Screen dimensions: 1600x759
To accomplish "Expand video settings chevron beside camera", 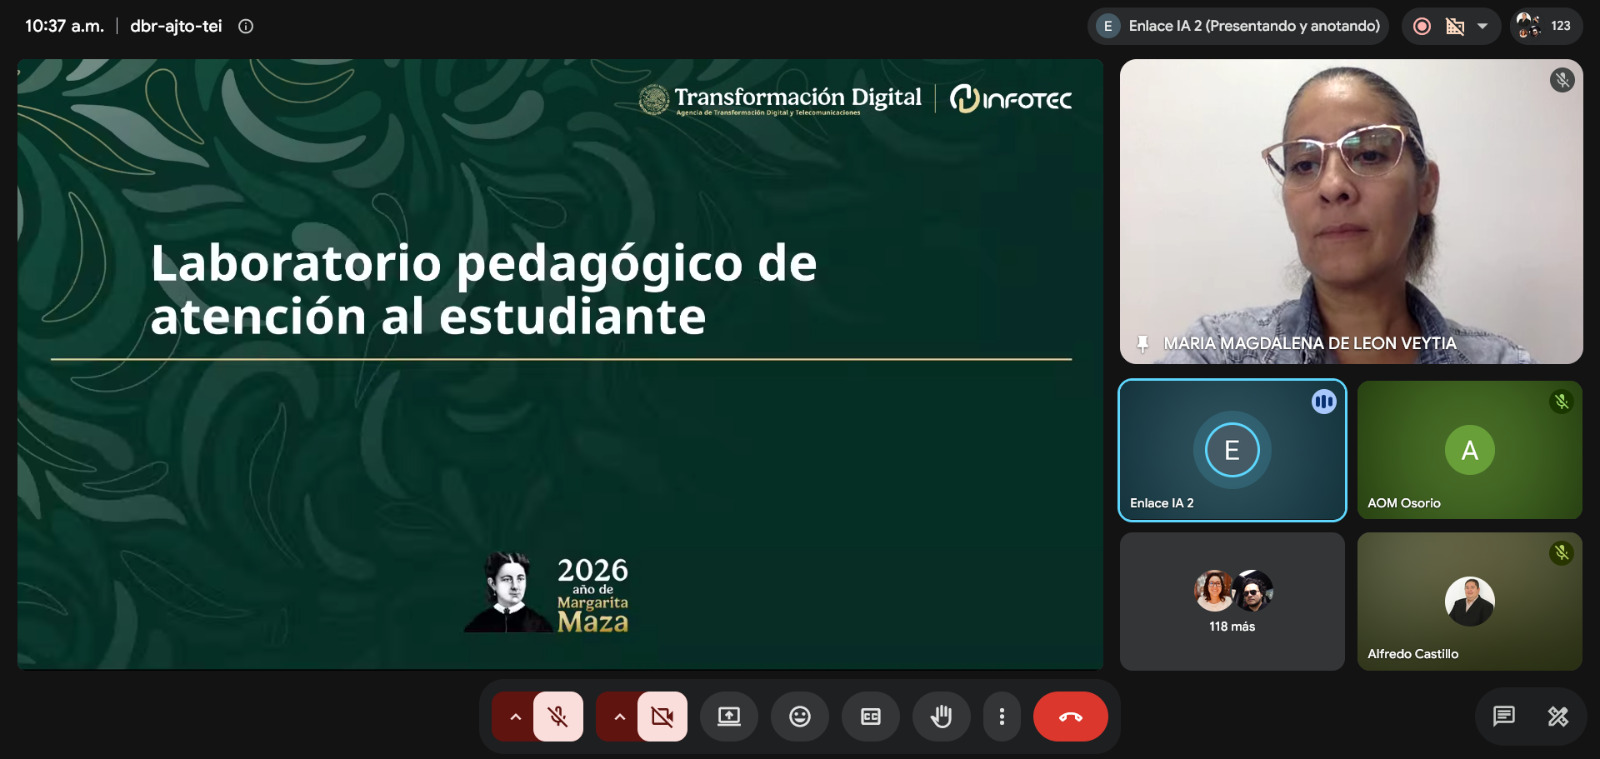I will coord(619,716).
